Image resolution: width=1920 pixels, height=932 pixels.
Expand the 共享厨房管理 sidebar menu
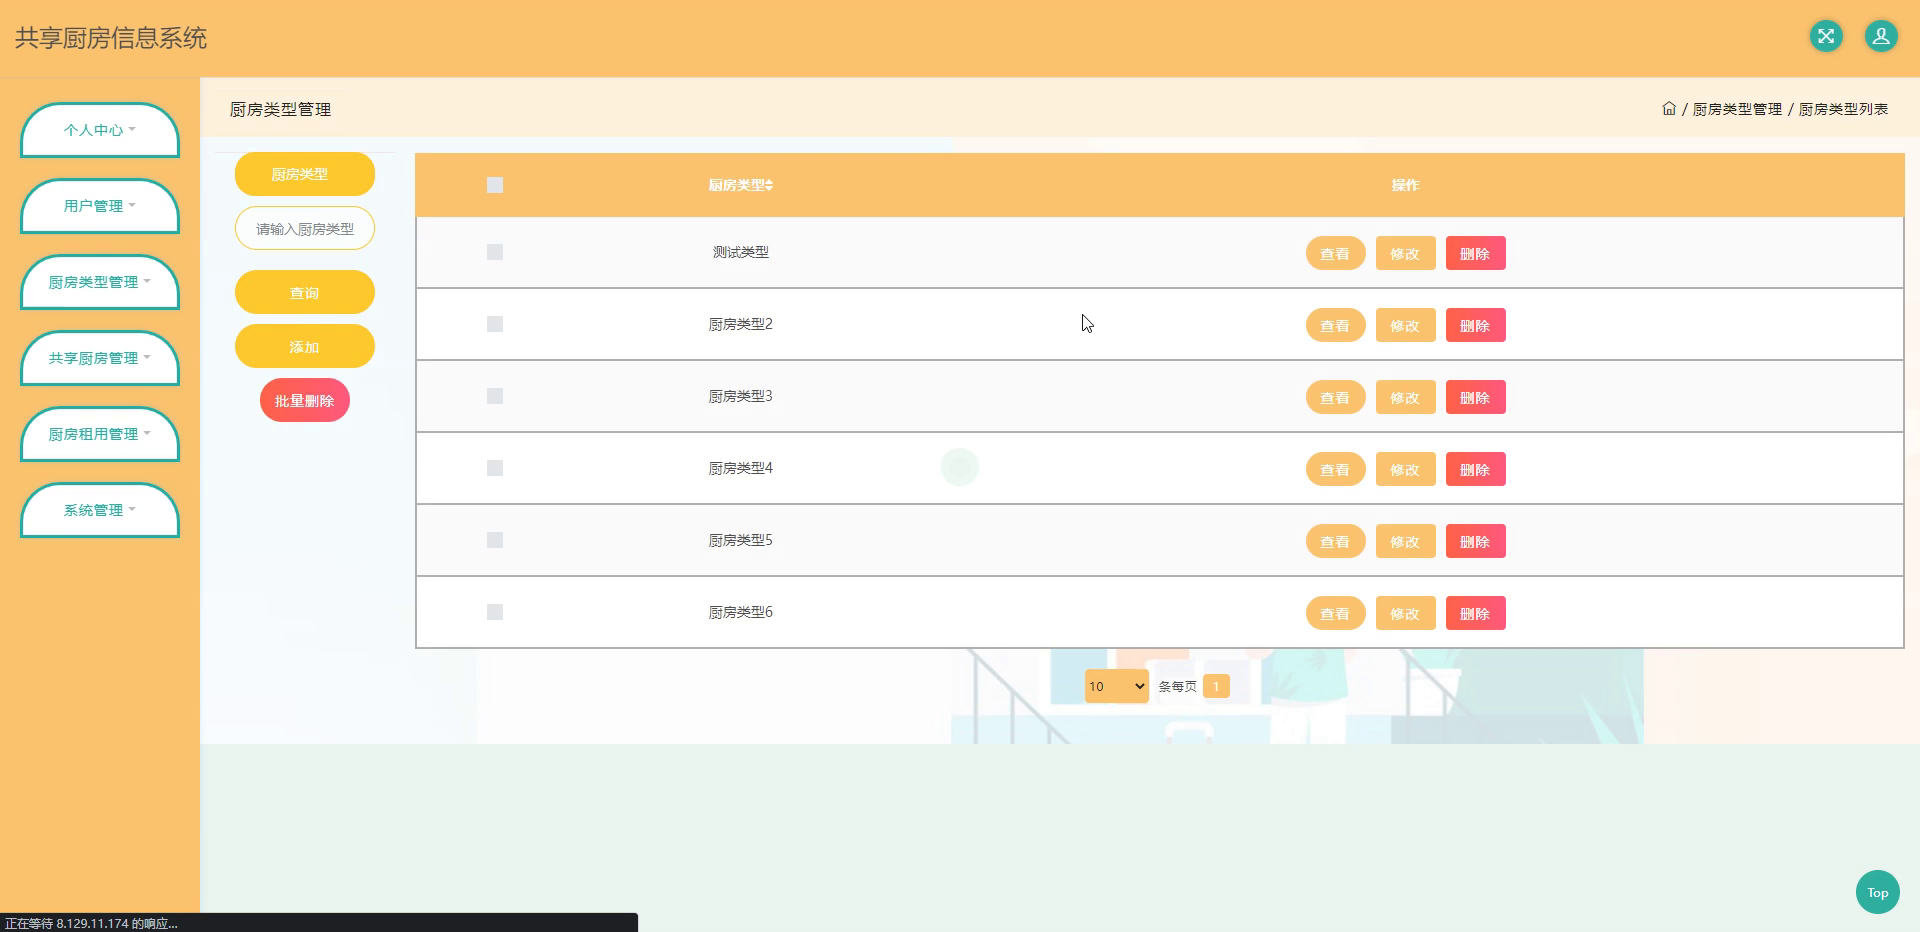tap(100, 358)
